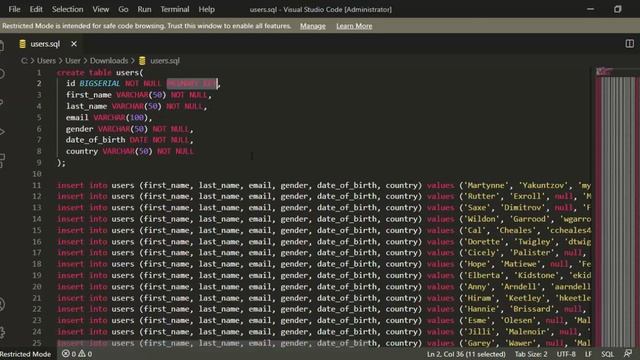Click line number 11 in the gutter

37,185
